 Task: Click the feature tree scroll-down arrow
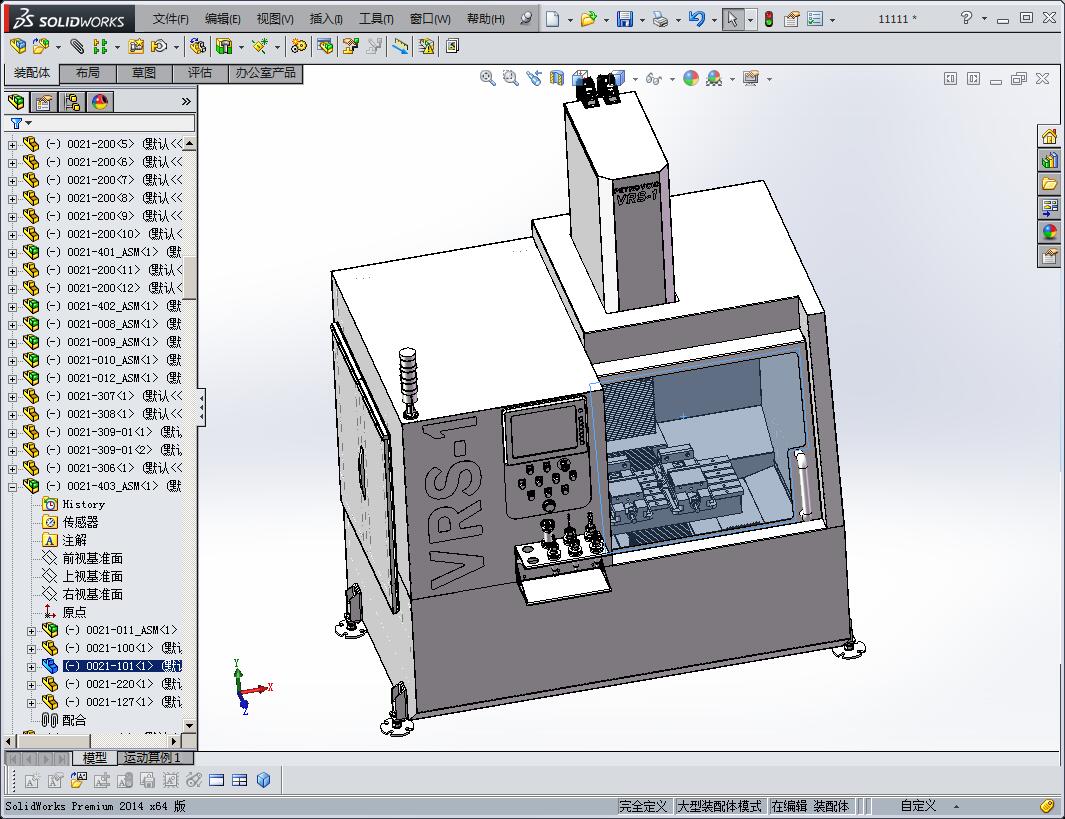[190, 726]
